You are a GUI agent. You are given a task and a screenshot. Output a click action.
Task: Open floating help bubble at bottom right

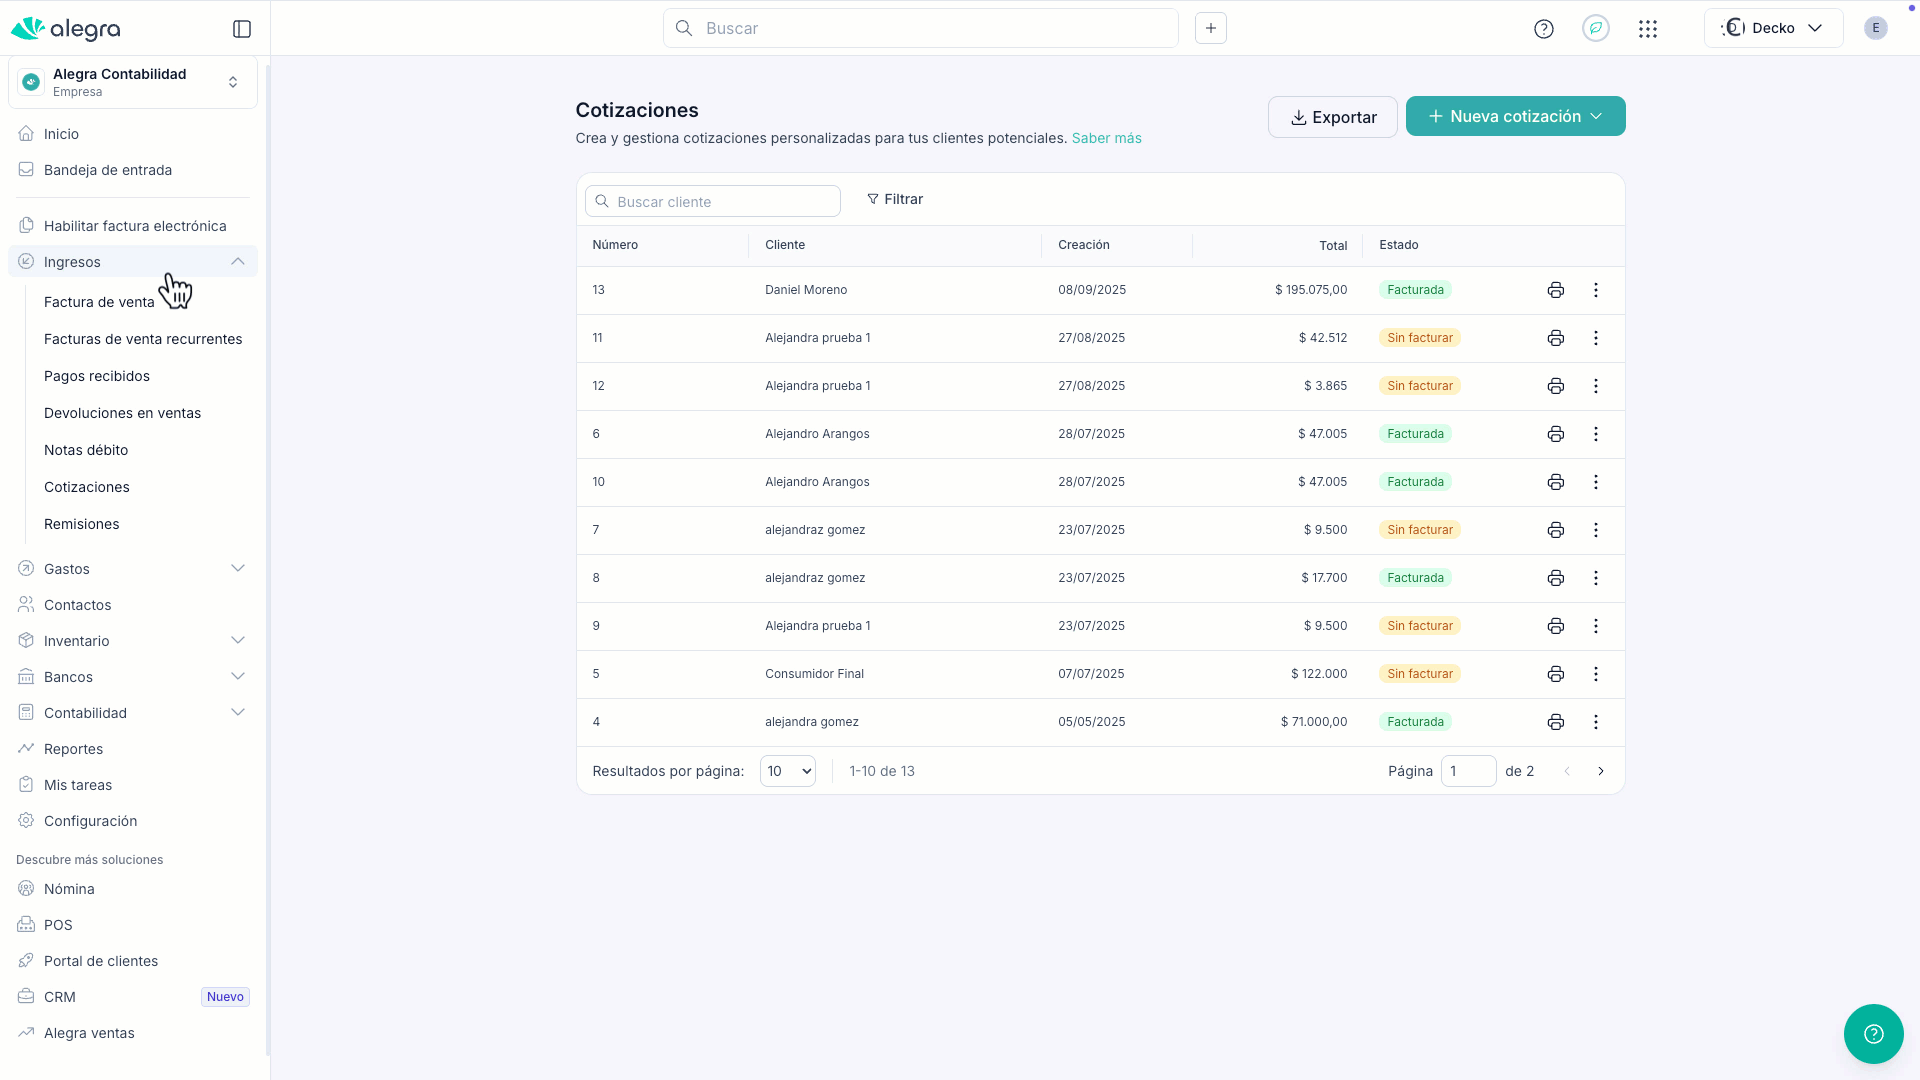click(x=1873, y=1033)
